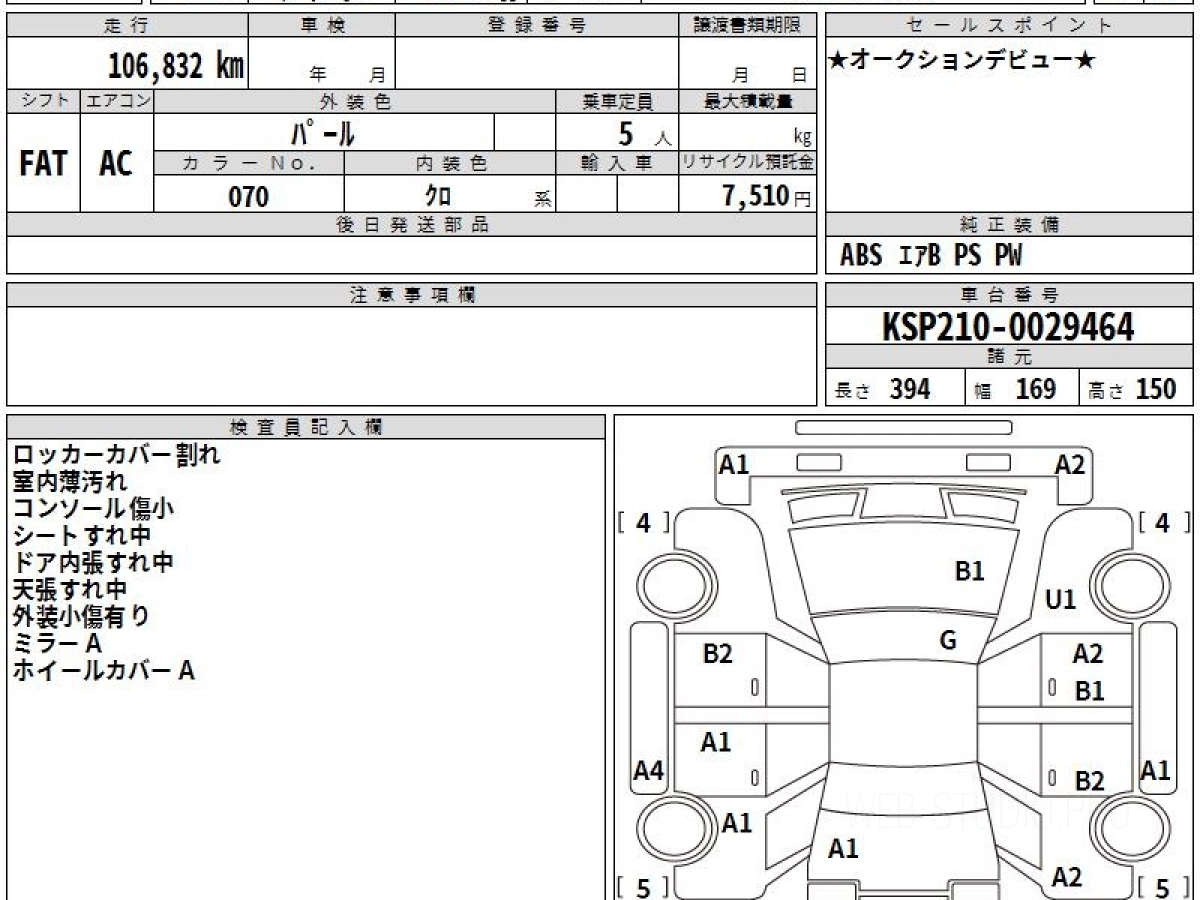Select the note 室内薄汚れ

coord(70,481)
